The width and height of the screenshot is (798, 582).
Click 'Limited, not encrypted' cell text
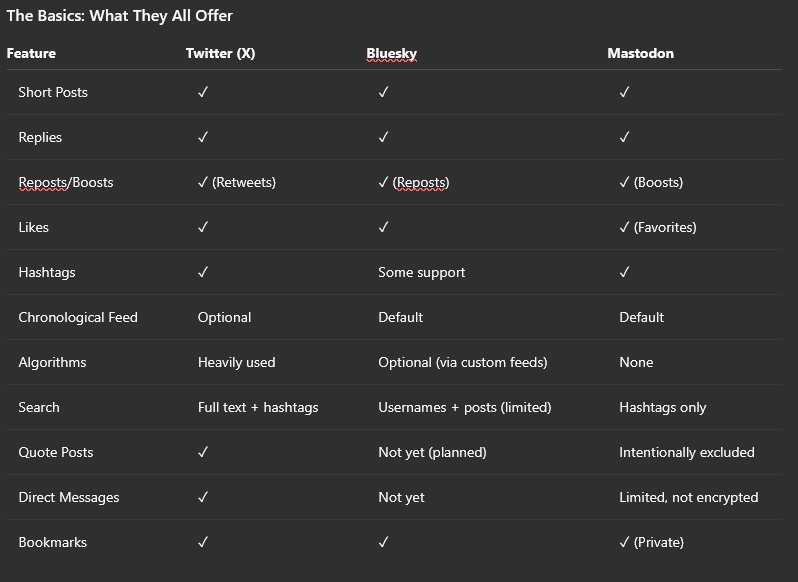coord(689,498)
